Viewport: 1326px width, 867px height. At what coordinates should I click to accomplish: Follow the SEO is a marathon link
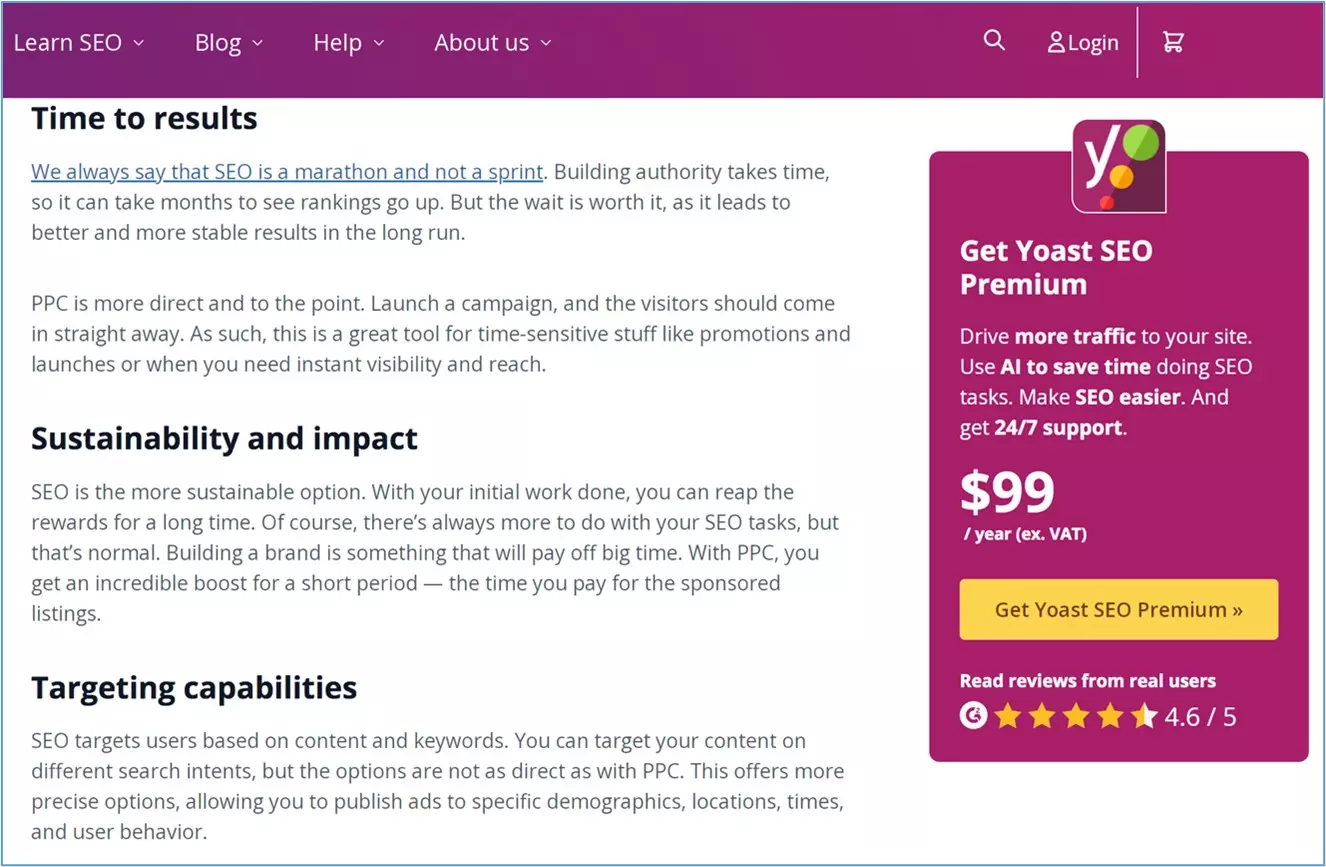(x=287, y=172)
